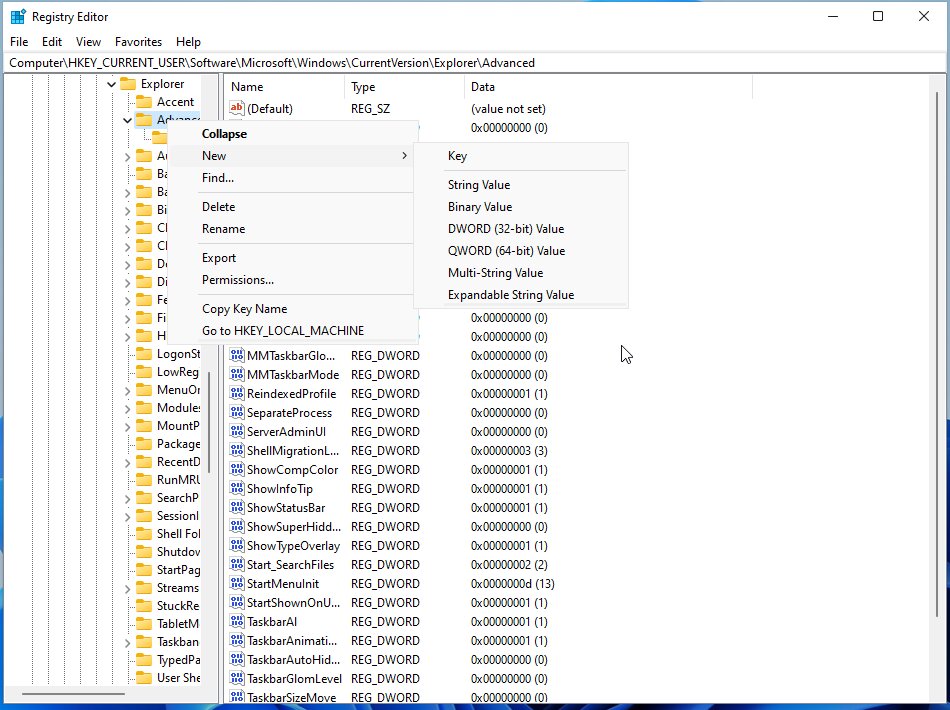
Task: Collapse the Explorer tree node
Action: (111, 84)
